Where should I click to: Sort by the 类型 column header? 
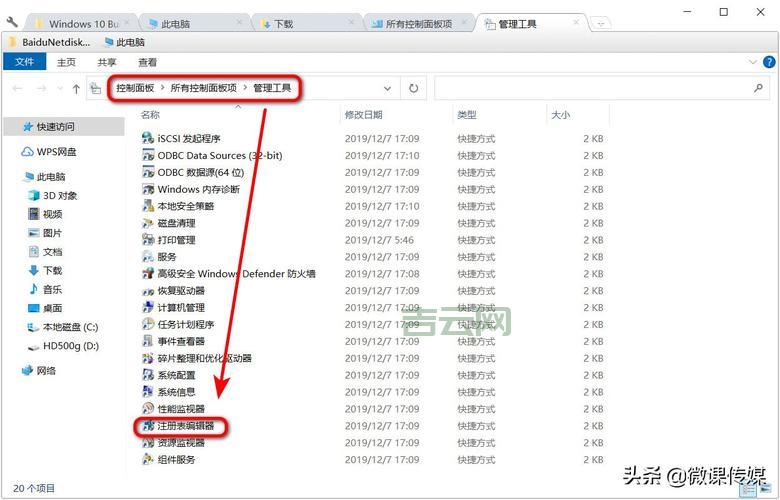[467, 115]
